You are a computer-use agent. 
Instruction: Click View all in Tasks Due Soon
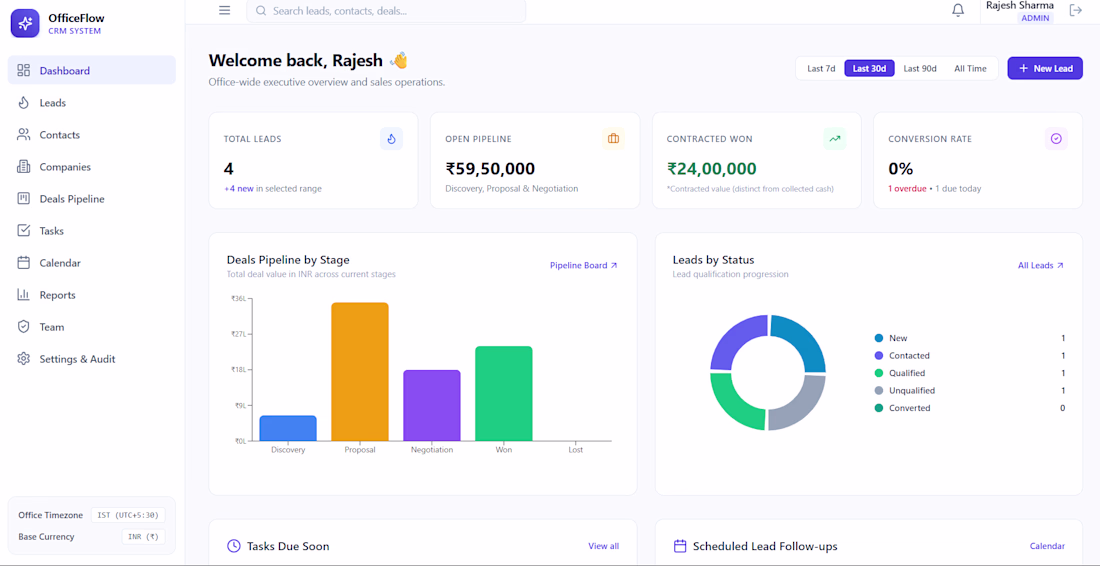[603, 546]
